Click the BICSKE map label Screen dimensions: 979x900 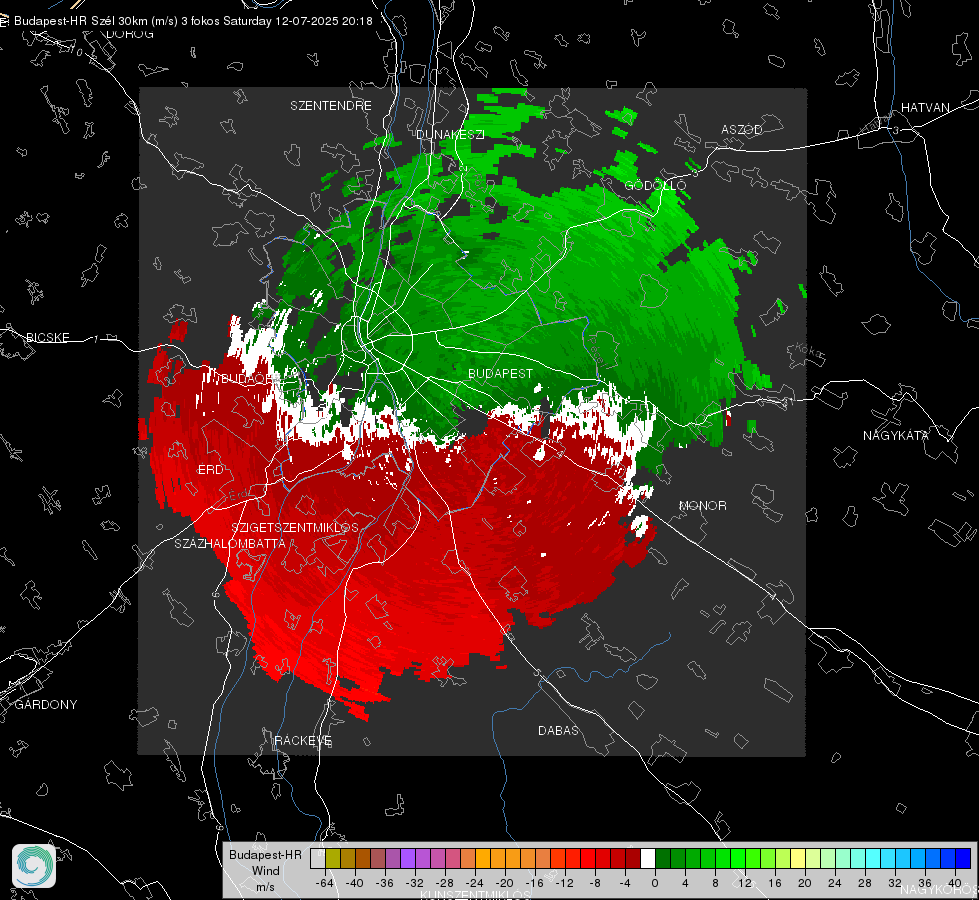click(x=47, y=337)
